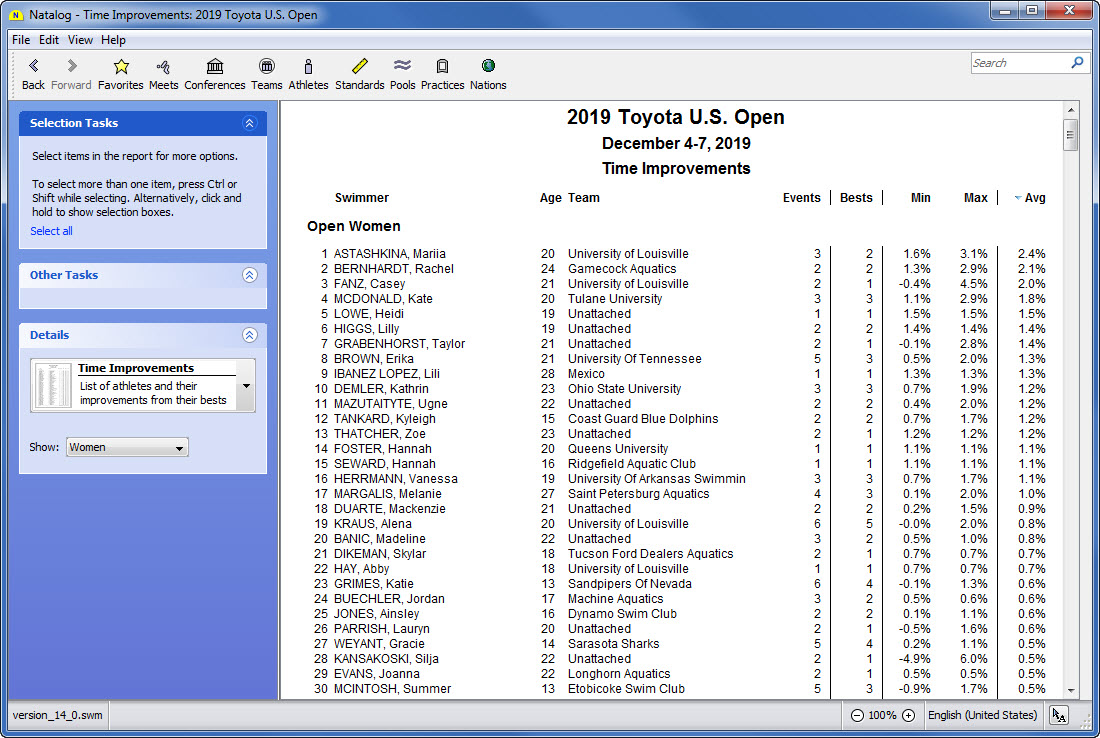Open the Pools waves icon

pos(403,67)
